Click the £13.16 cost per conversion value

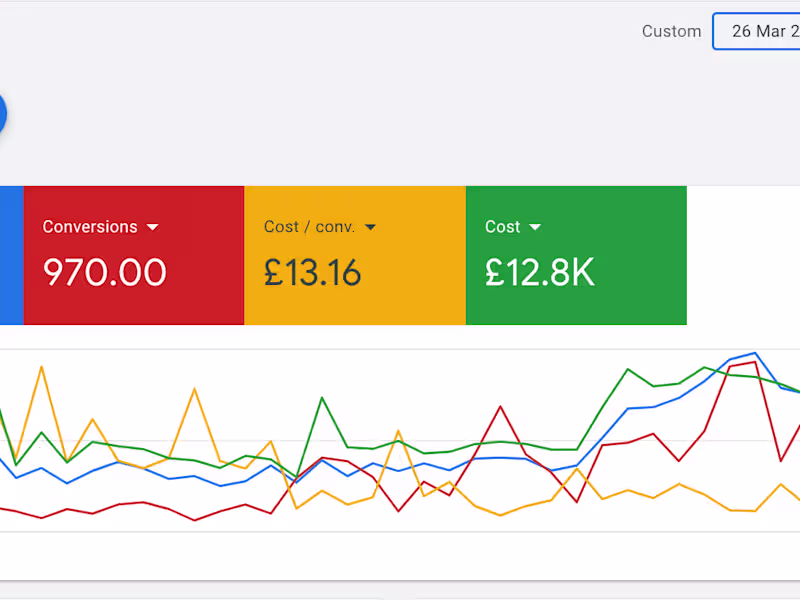point(312,272)
